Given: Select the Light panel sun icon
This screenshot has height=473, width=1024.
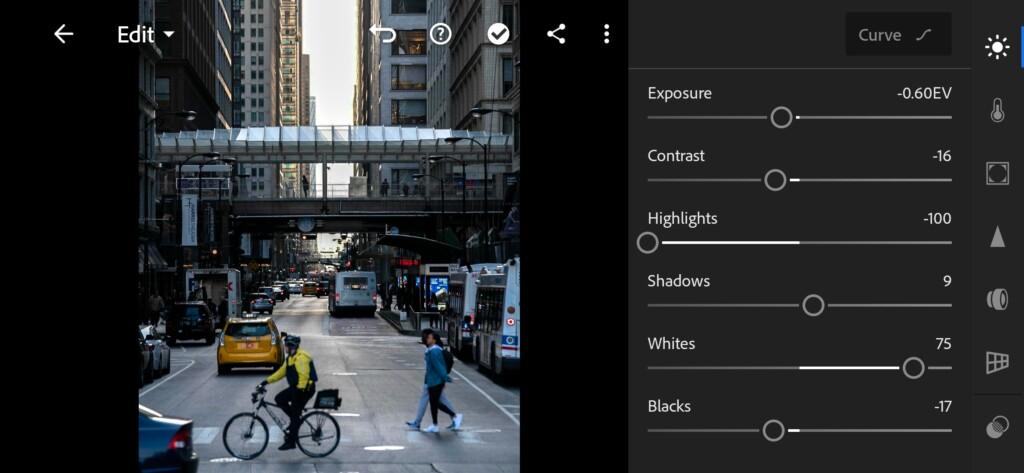Looking at the screenshot, I should tap(997, 47).
